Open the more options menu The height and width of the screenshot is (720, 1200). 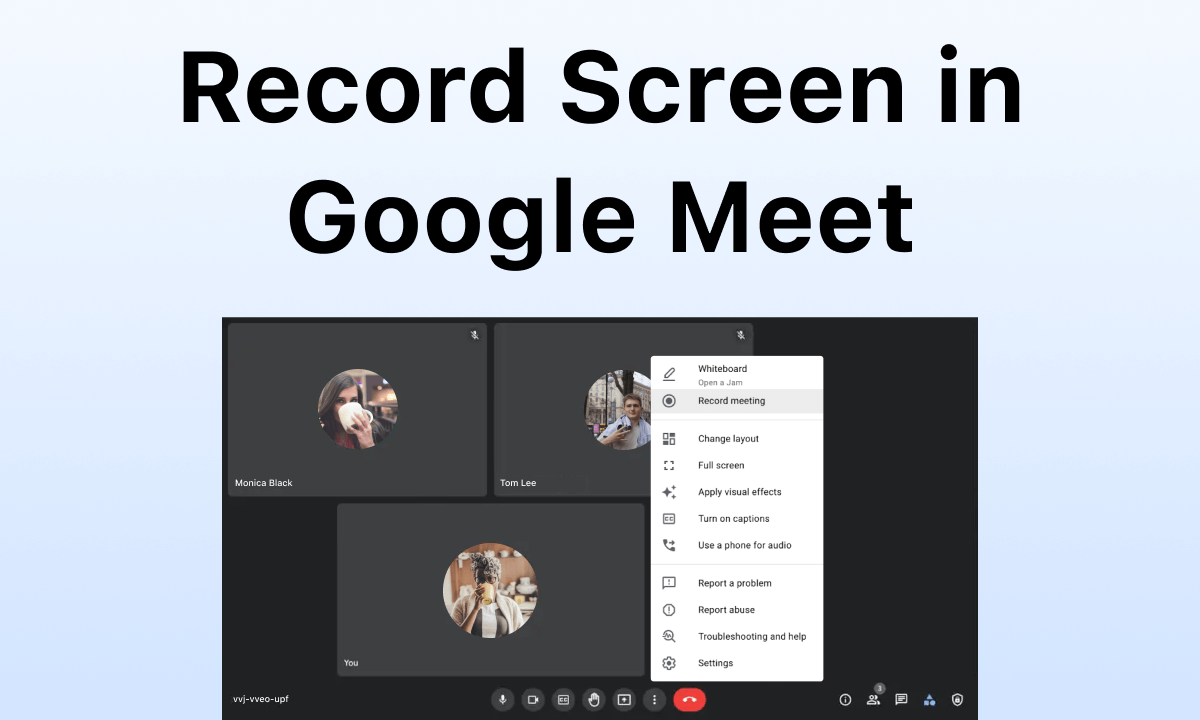pyautogui.click(x=655, y=699)
